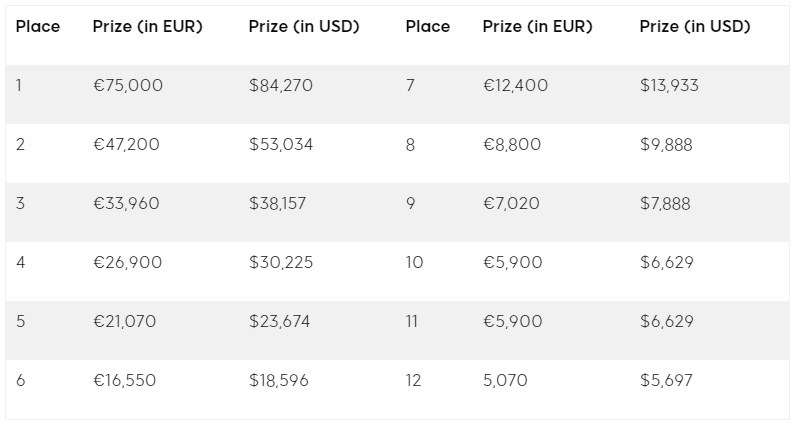Screen dimensions: 799x427
Task: Click the €75,000 first place prize cell
Action: pos(128,86)
